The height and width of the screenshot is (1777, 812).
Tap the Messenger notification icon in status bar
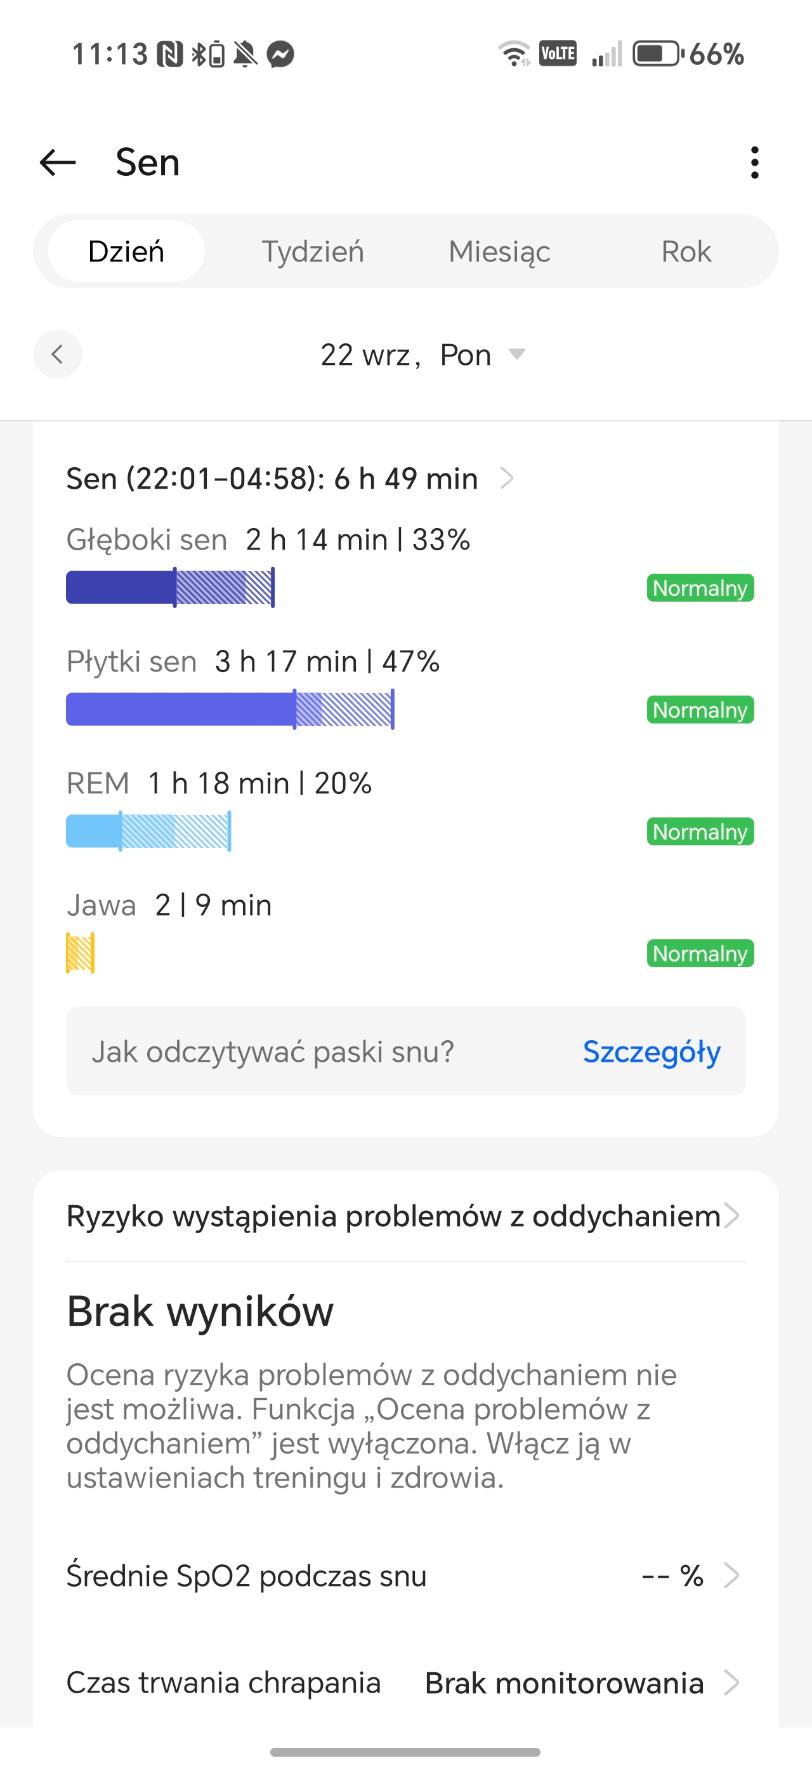coord(281,54)
